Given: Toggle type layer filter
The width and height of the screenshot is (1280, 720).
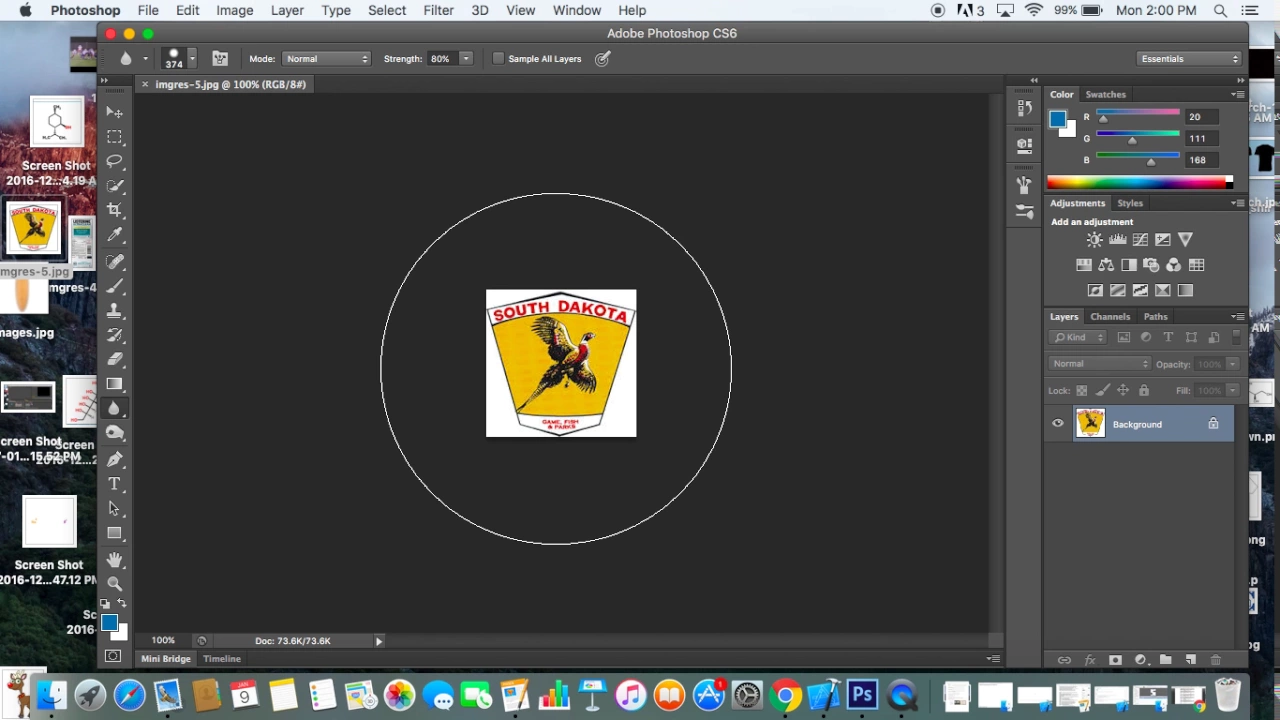Looking at the screenshot, I should [1168, 338].
